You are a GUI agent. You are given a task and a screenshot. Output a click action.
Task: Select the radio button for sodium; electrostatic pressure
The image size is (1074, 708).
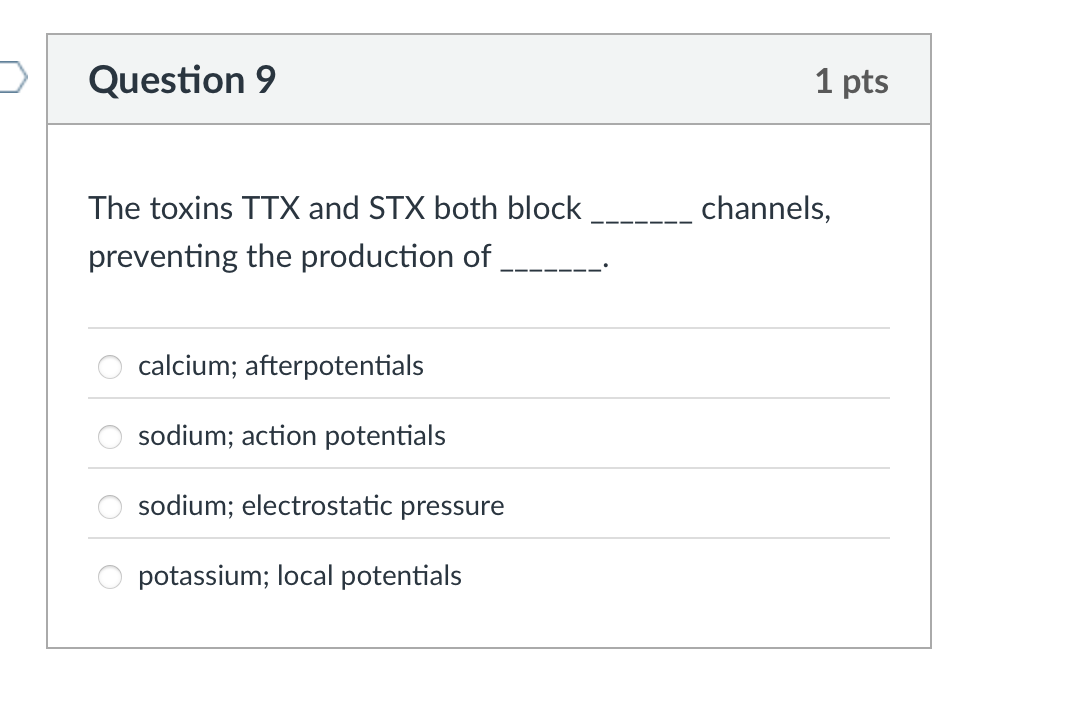click(110, 507)
